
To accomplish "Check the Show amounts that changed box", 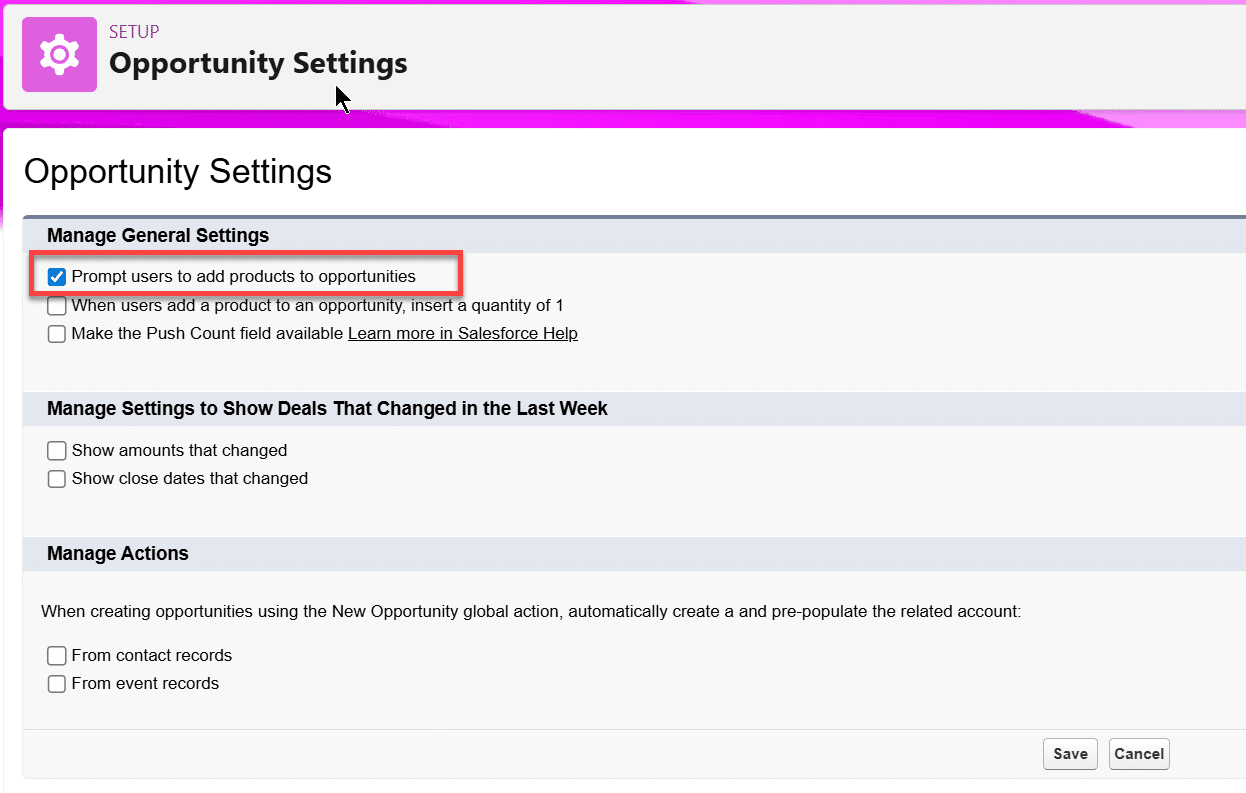I will 57,451.
